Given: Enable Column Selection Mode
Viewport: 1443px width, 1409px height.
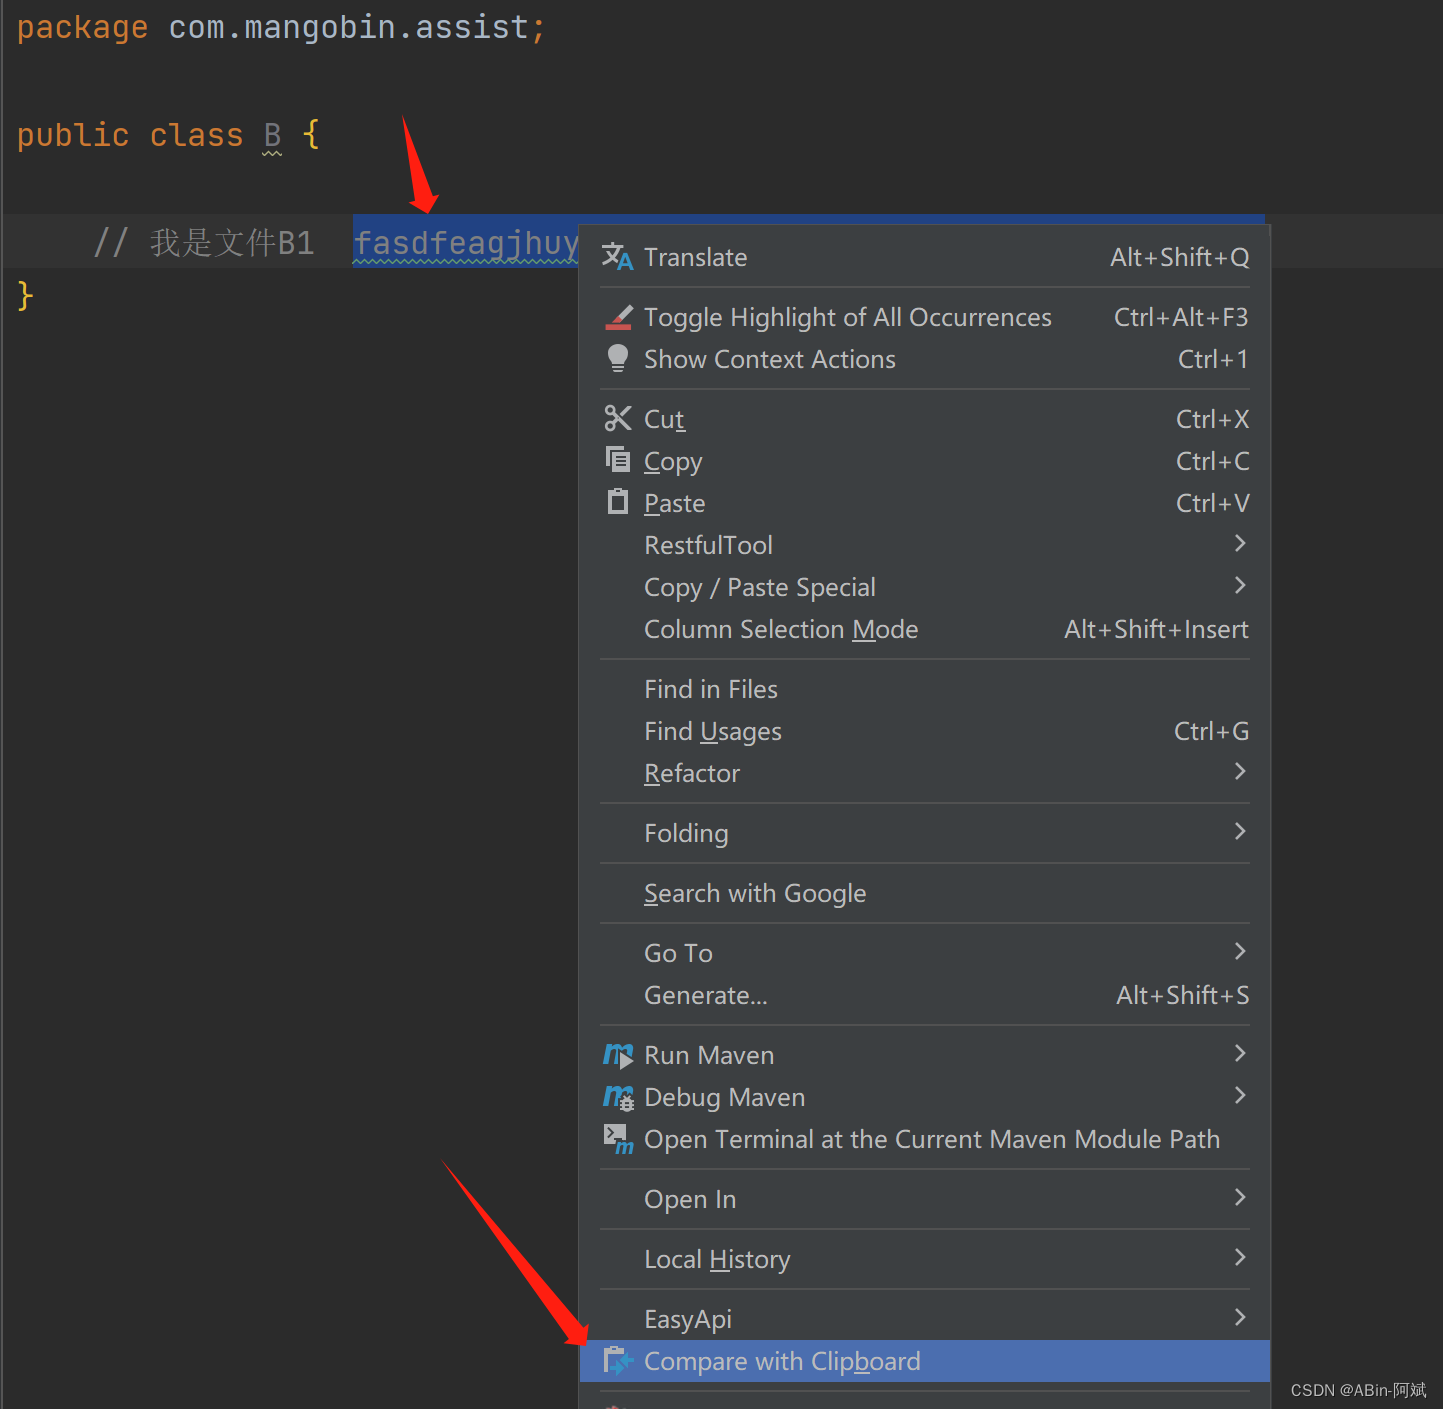Looking at the screenshot, I should pyautogui.click(x=924, y=629).
